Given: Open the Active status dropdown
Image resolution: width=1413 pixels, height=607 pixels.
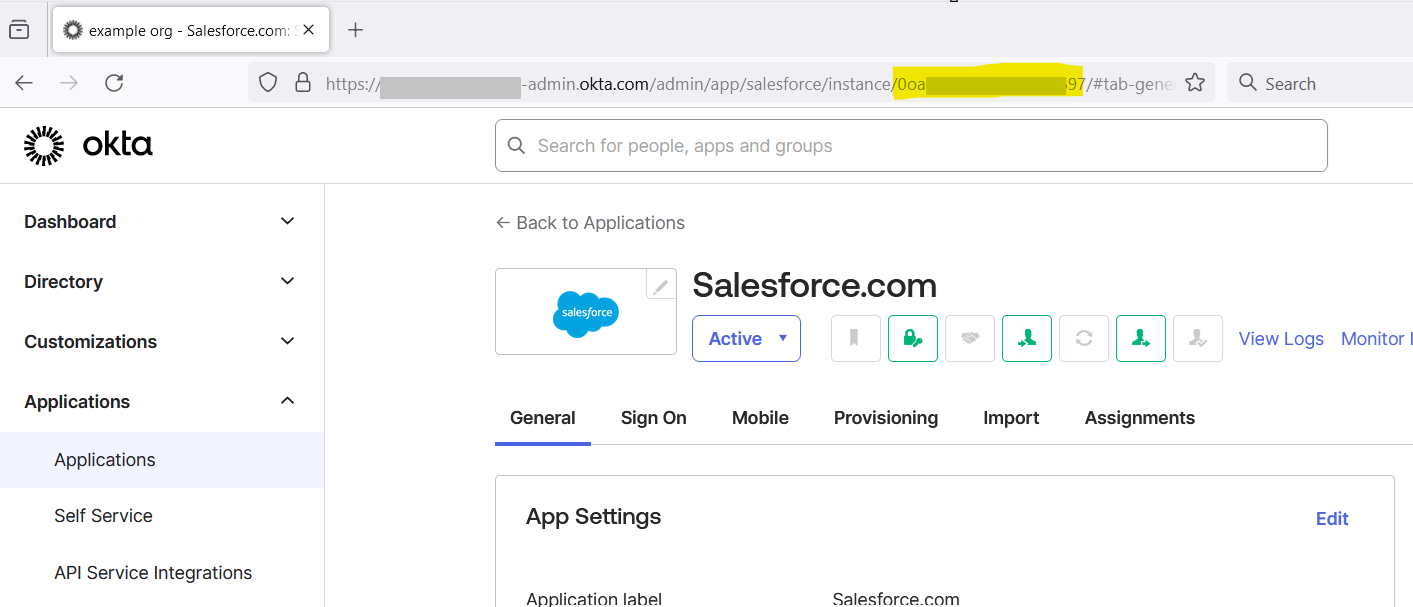Looking at the screenshot, I should [x=746, y=338].
